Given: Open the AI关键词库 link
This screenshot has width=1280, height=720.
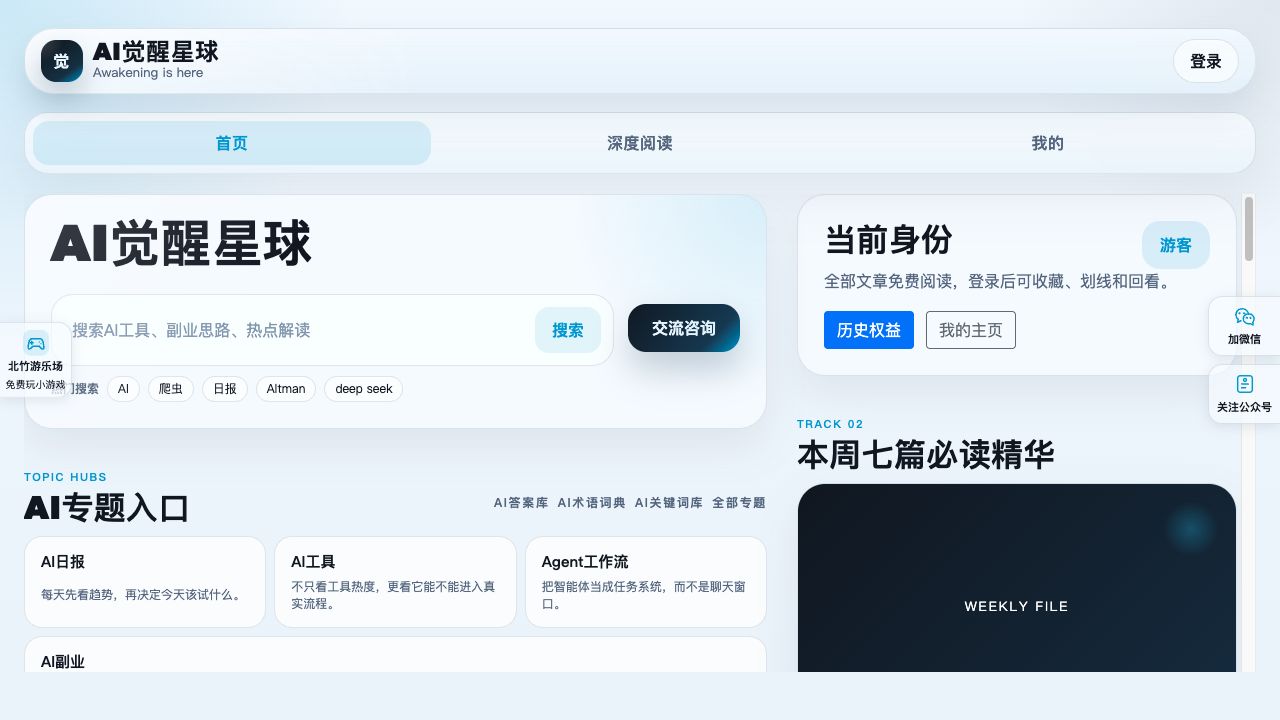Looking at the screenshot, I should coord(669,503).
